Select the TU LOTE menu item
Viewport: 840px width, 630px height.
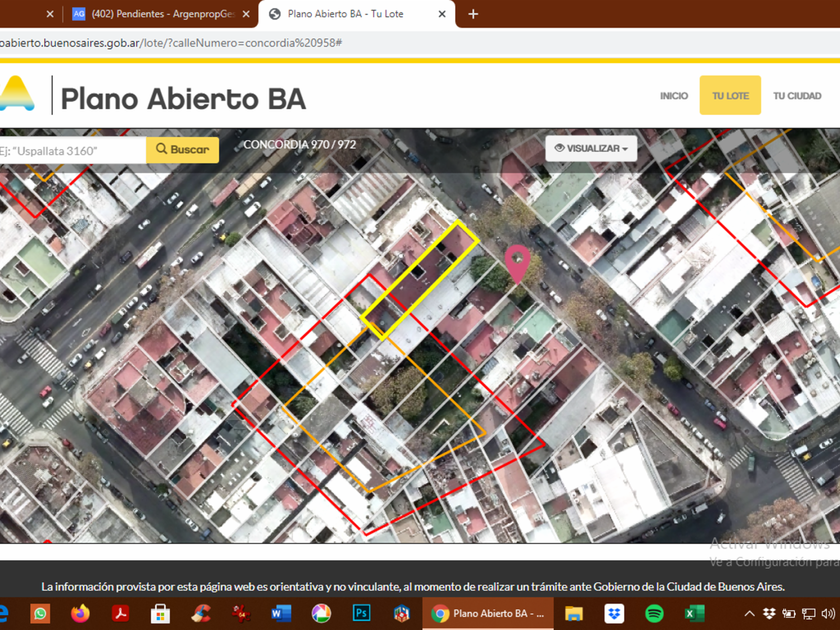coord(730,96)
